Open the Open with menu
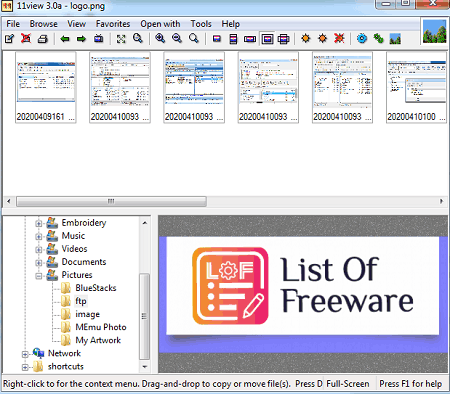The image size is (450, 394). pos(160,24)
